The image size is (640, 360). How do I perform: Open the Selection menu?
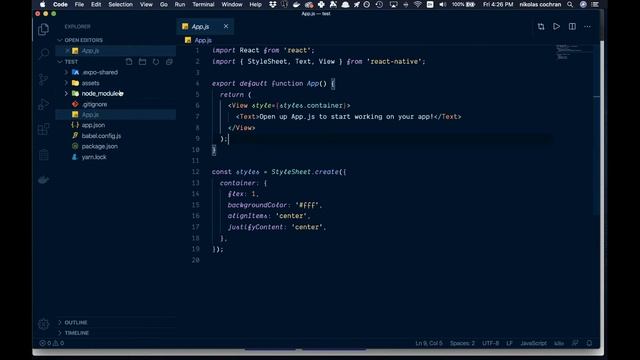click(x=120, y=4)
